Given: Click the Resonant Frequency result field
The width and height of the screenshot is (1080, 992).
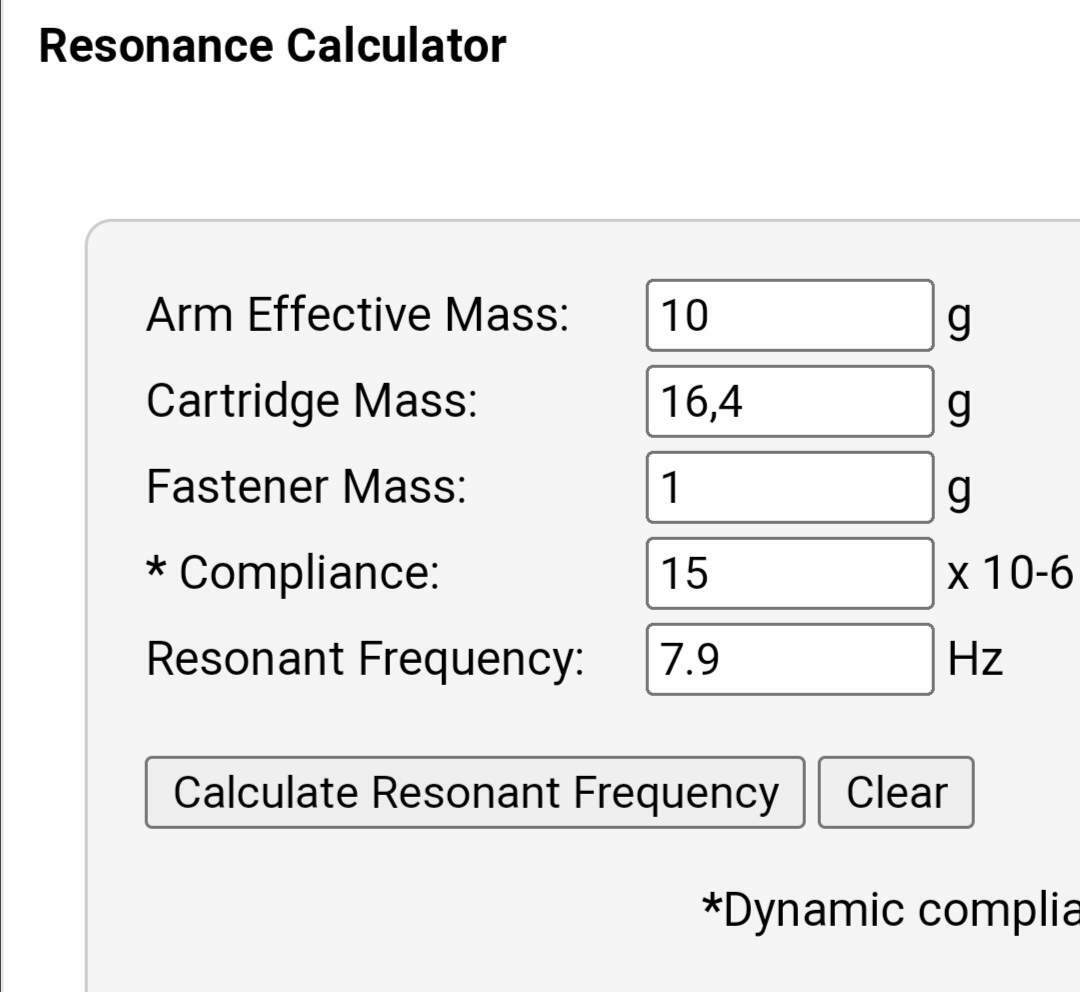Looking at the screenshot, I should (790, 659).
